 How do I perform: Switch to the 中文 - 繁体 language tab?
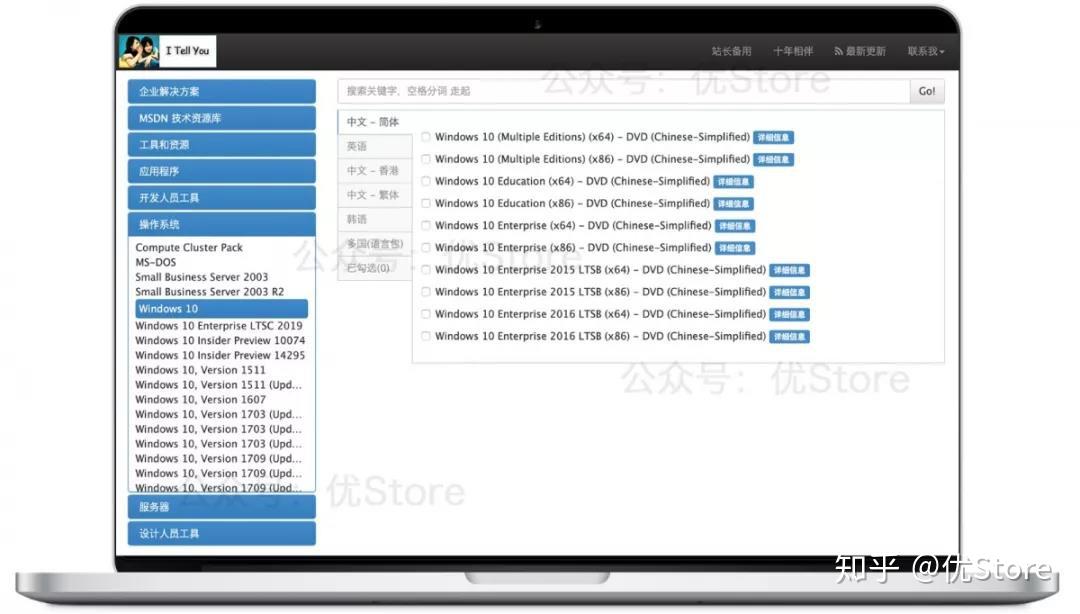[x=375, y=195]
